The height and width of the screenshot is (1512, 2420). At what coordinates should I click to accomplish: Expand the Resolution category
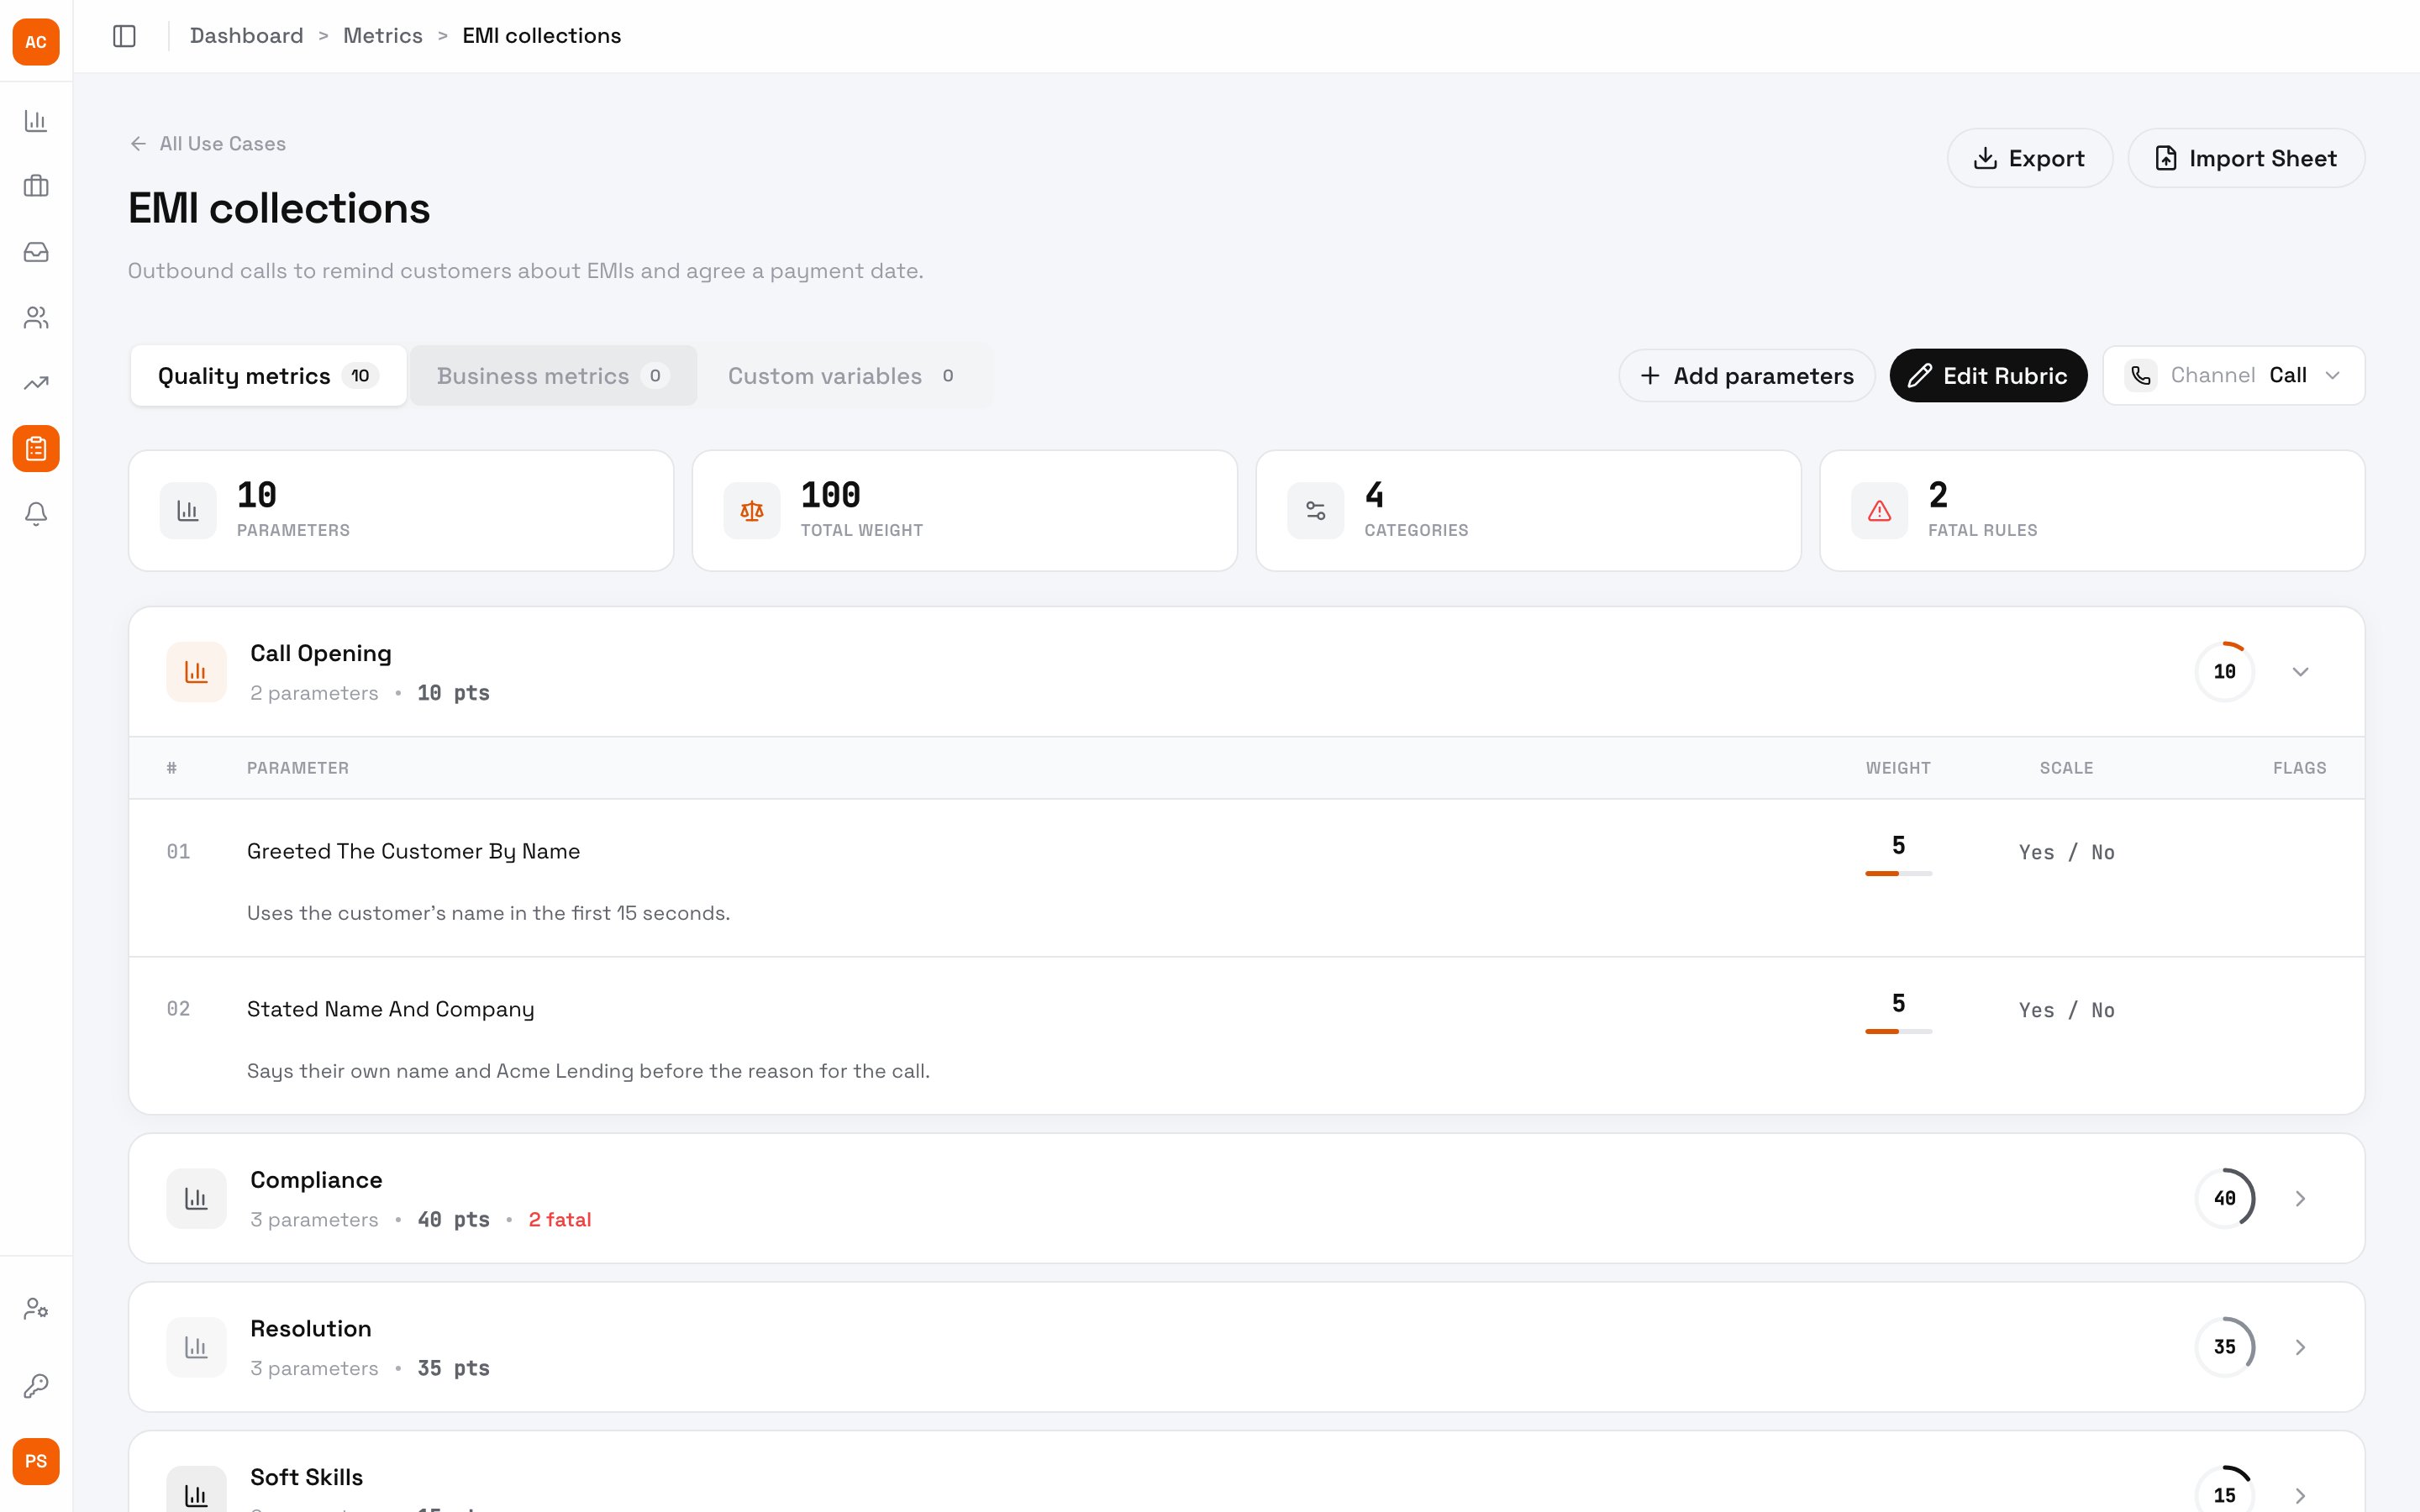[x=2300, y=1347]
